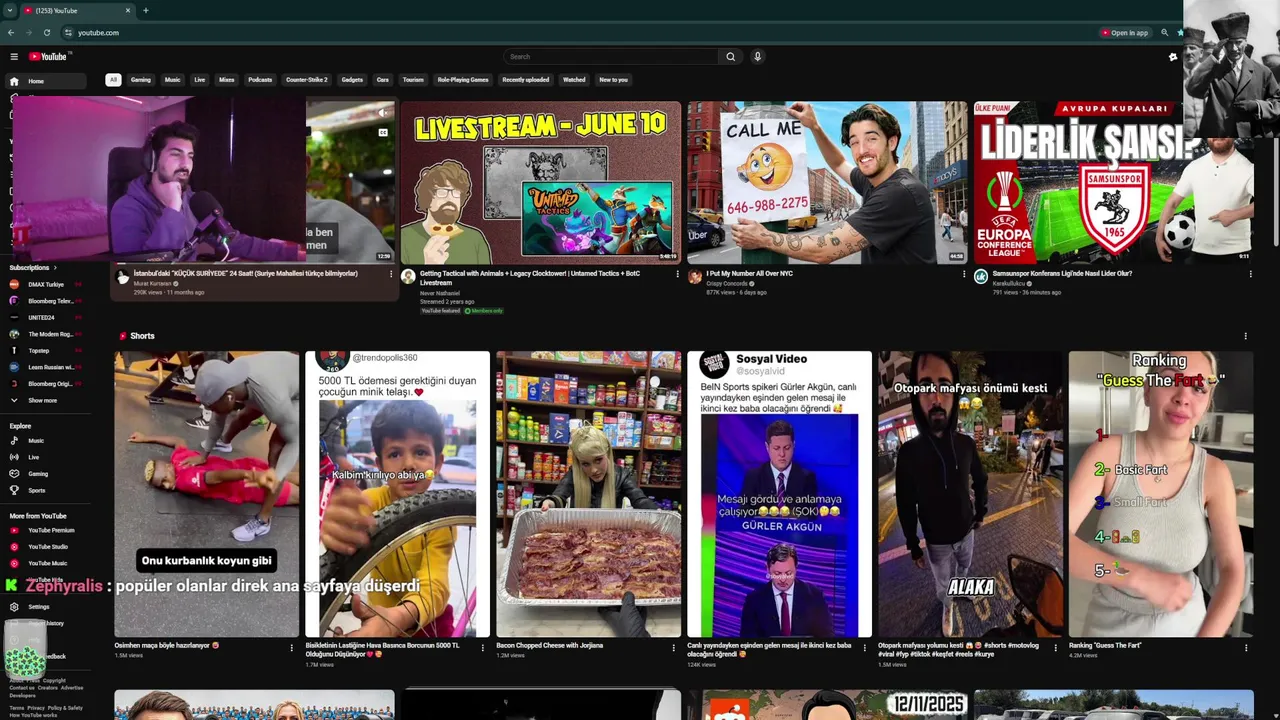The image size is (1280, 720).
Task: Open the tab search dropdown arrow
Action: 9,10
